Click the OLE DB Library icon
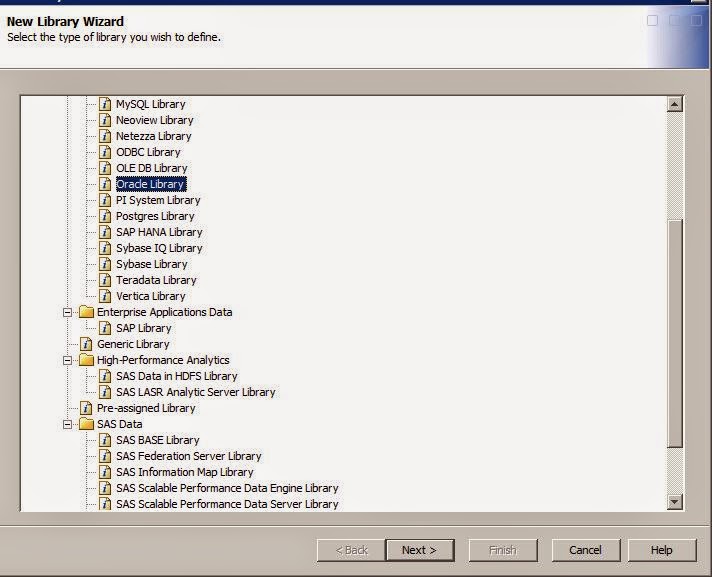The width and height of the screenshot is (712, 577). (x=105, y=168)
